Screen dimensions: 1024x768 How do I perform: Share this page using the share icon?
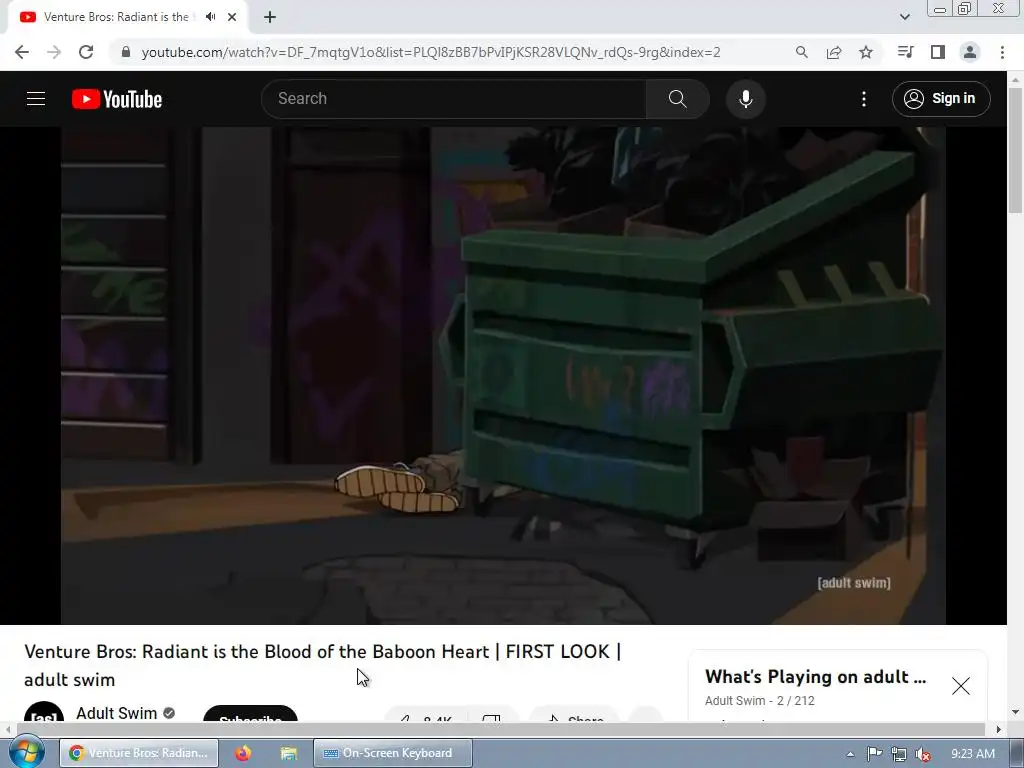pos(834,52)
